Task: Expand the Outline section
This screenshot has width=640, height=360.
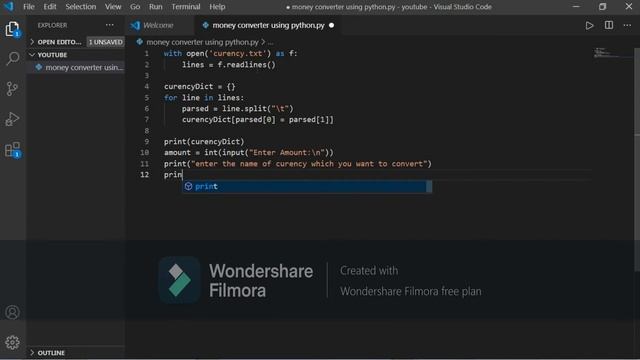Action: [x=32, y=353]
